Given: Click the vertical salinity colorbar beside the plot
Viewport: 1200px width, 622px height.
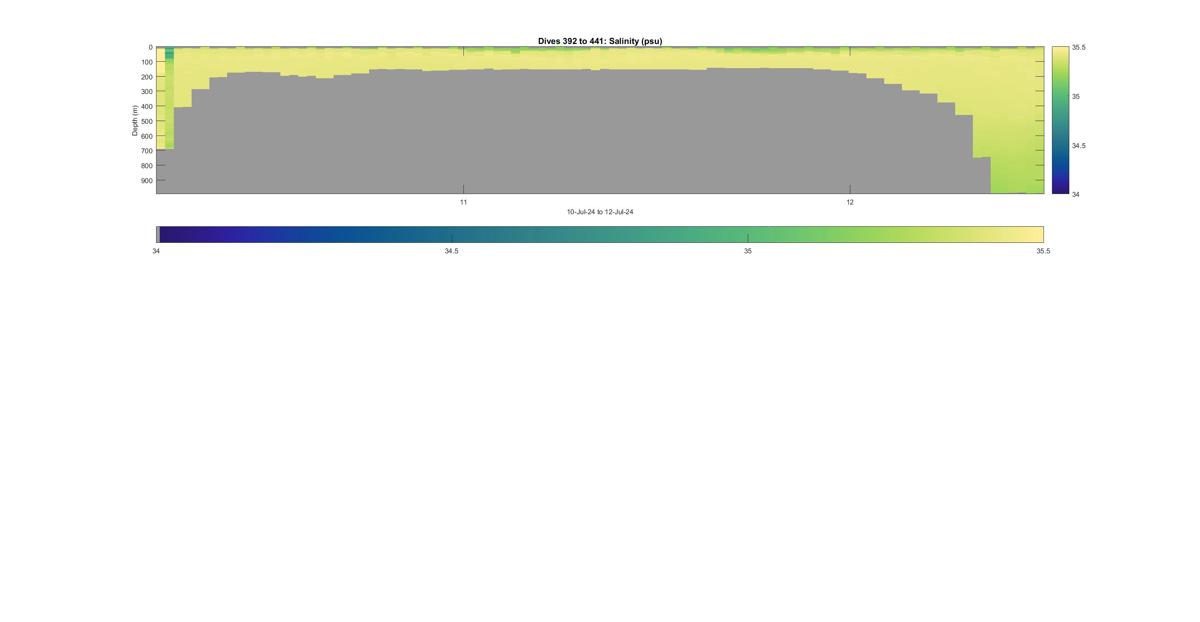Looking at the screenshot, I should click(x=1060, y=120).
